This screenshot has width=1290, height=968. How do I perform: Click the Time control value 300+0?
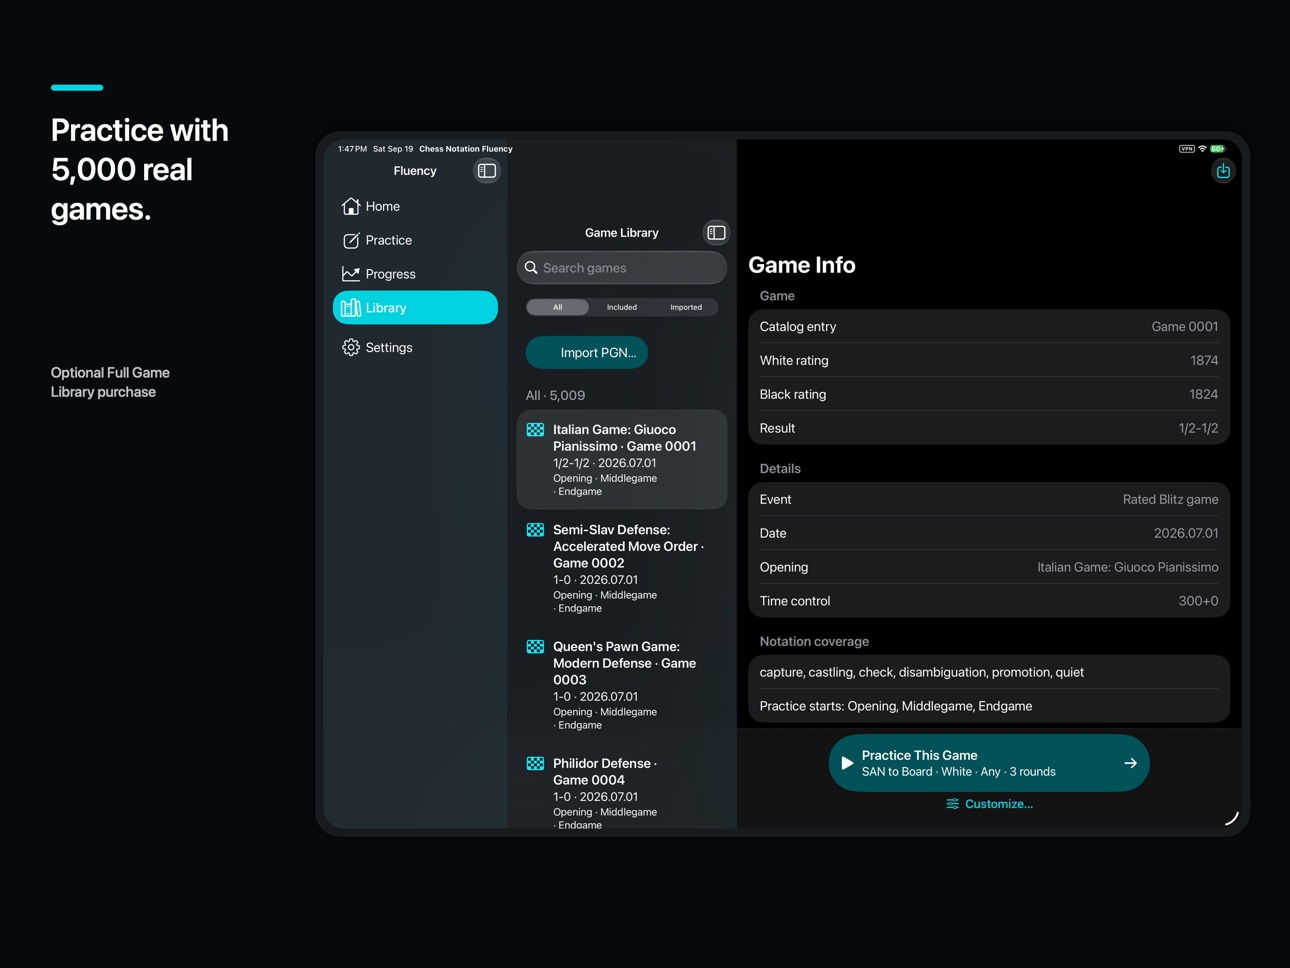coord(1198,601)
